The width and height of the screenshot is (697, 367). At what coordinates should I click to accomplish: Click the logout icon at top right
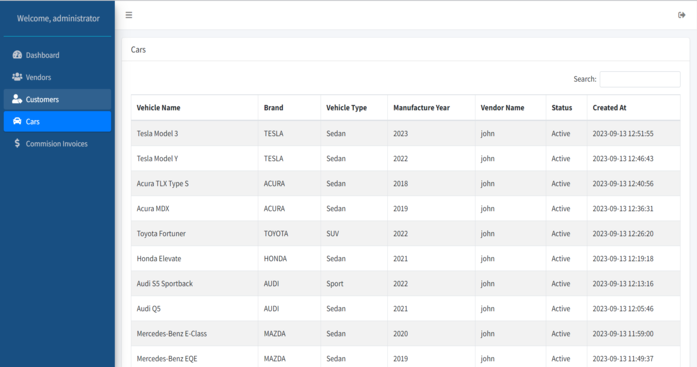(x=681, y=15)
